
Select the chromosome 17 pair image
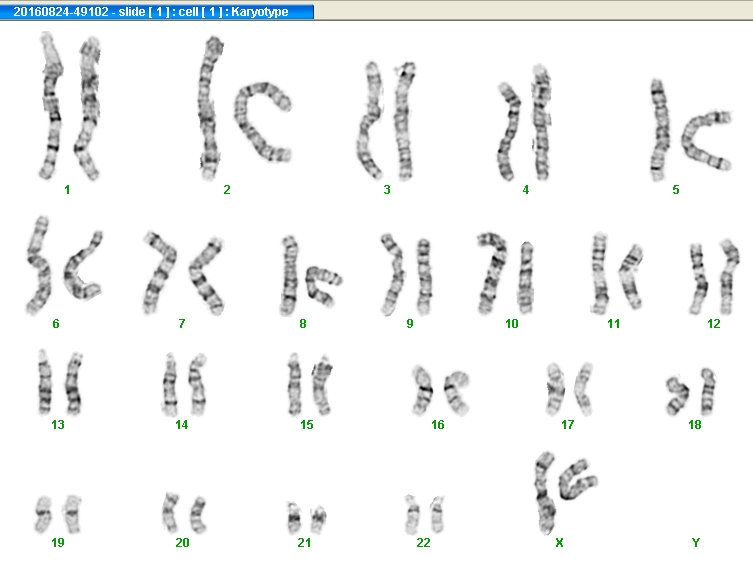[x=570, y=389]
